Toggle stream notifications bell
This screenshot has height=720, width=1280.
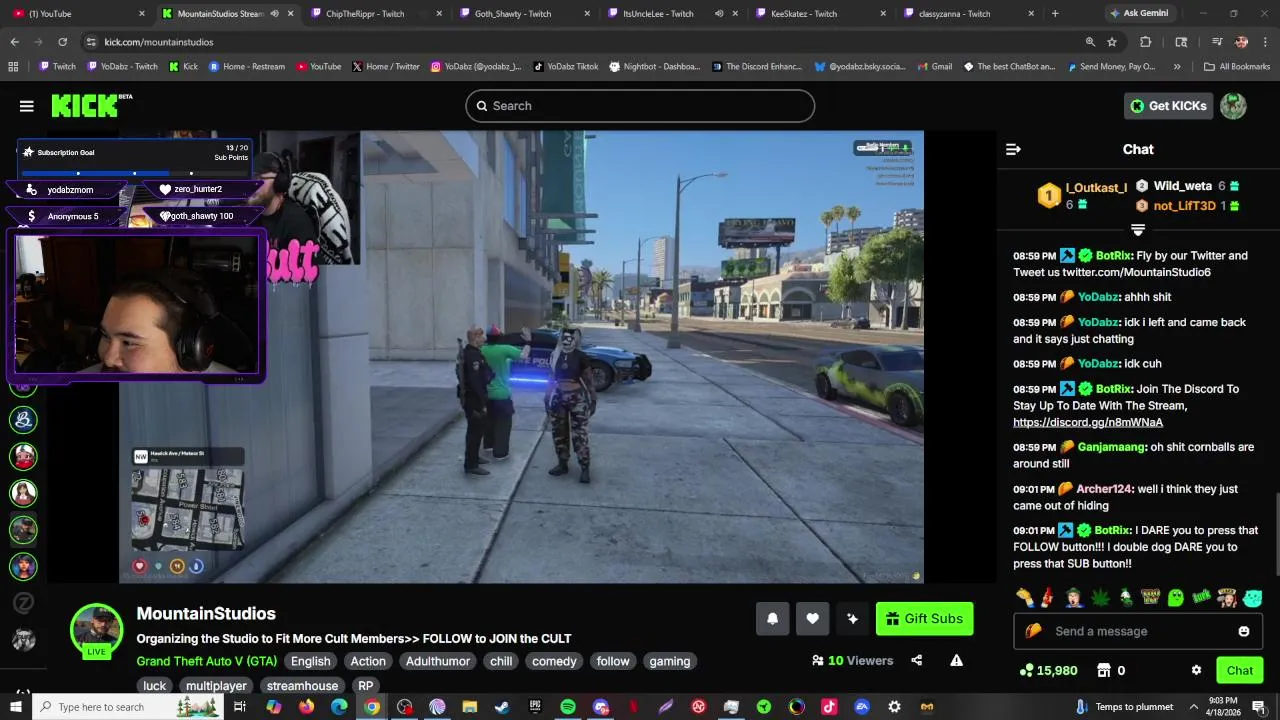tap(772, 618)
